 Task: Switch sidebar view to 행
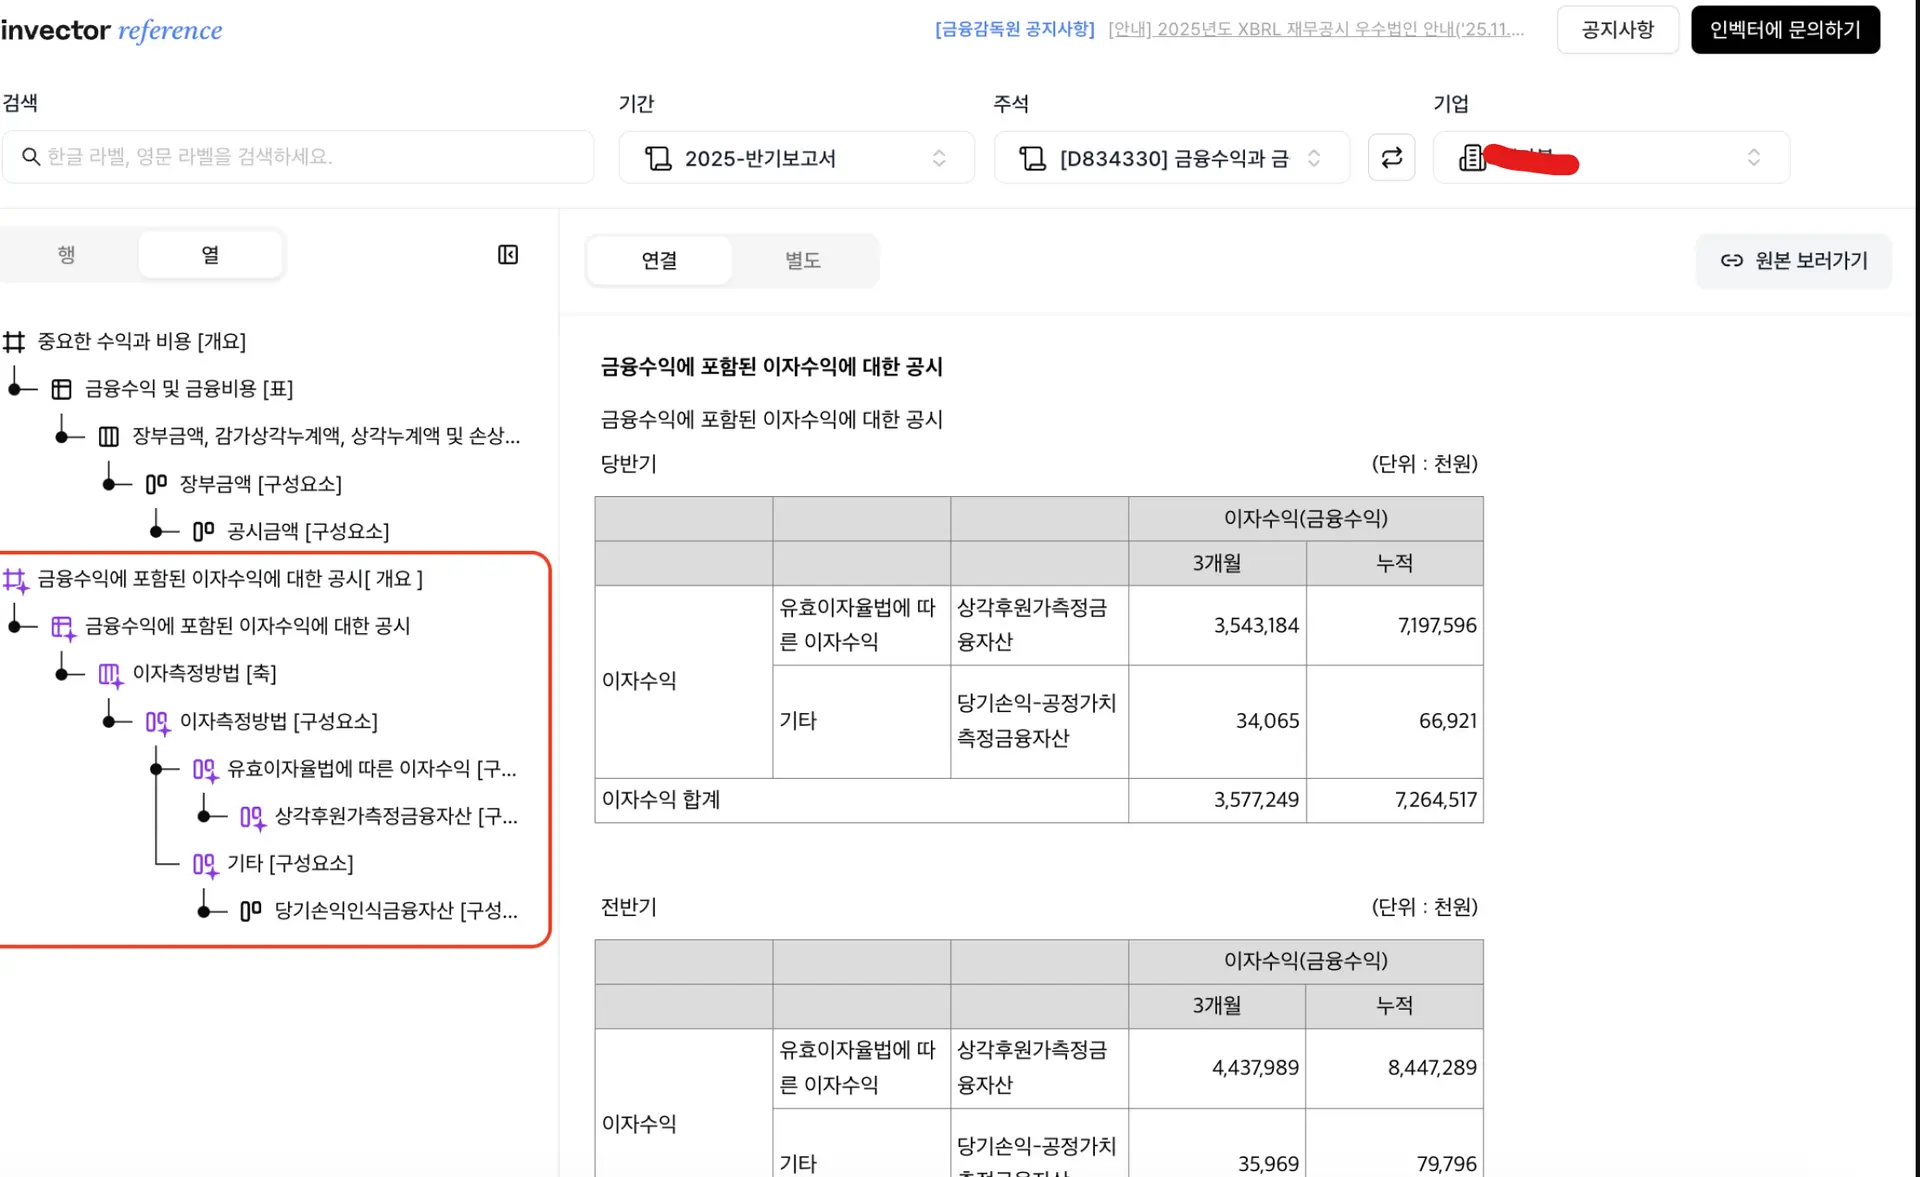tap(66, 255)
